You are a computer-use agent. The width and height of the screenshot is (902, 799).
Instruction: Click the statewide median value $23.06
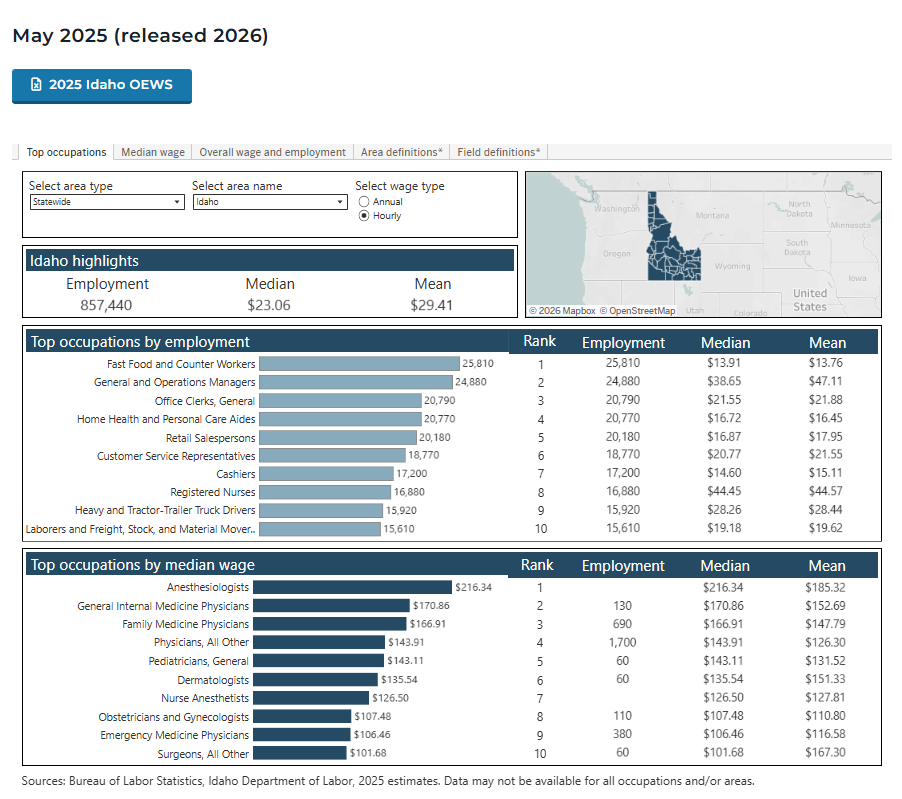pos(269,305)
